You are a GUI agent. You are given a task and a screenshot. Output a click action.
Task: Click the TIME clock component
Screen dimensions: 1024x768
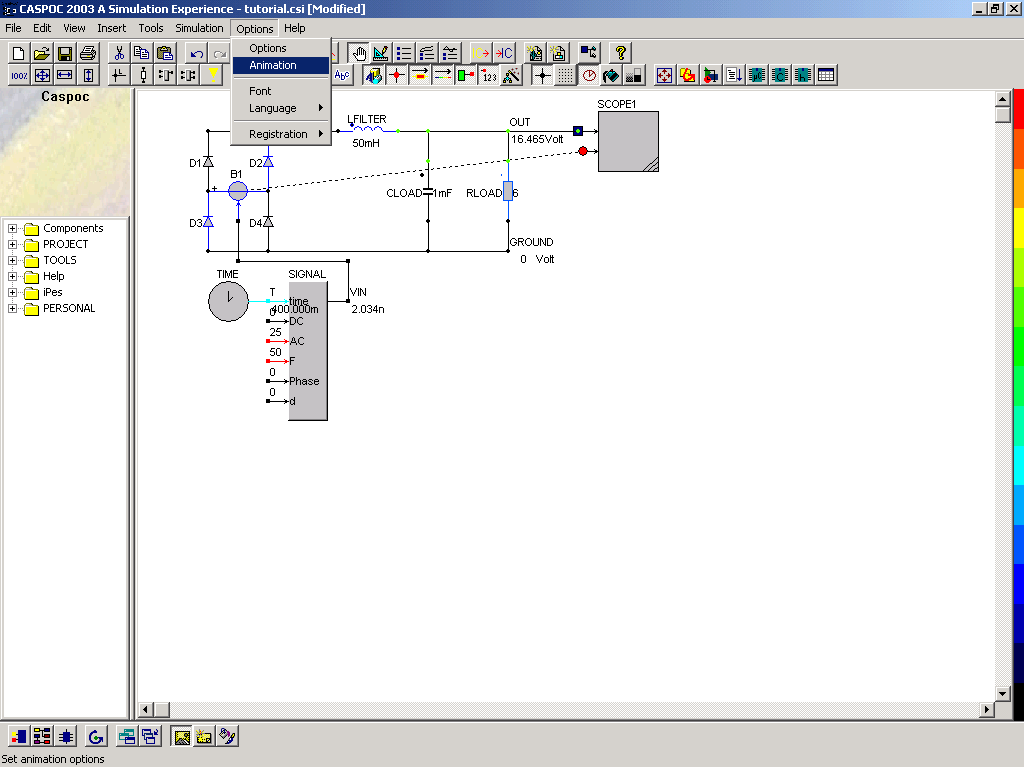click(228, 301)
